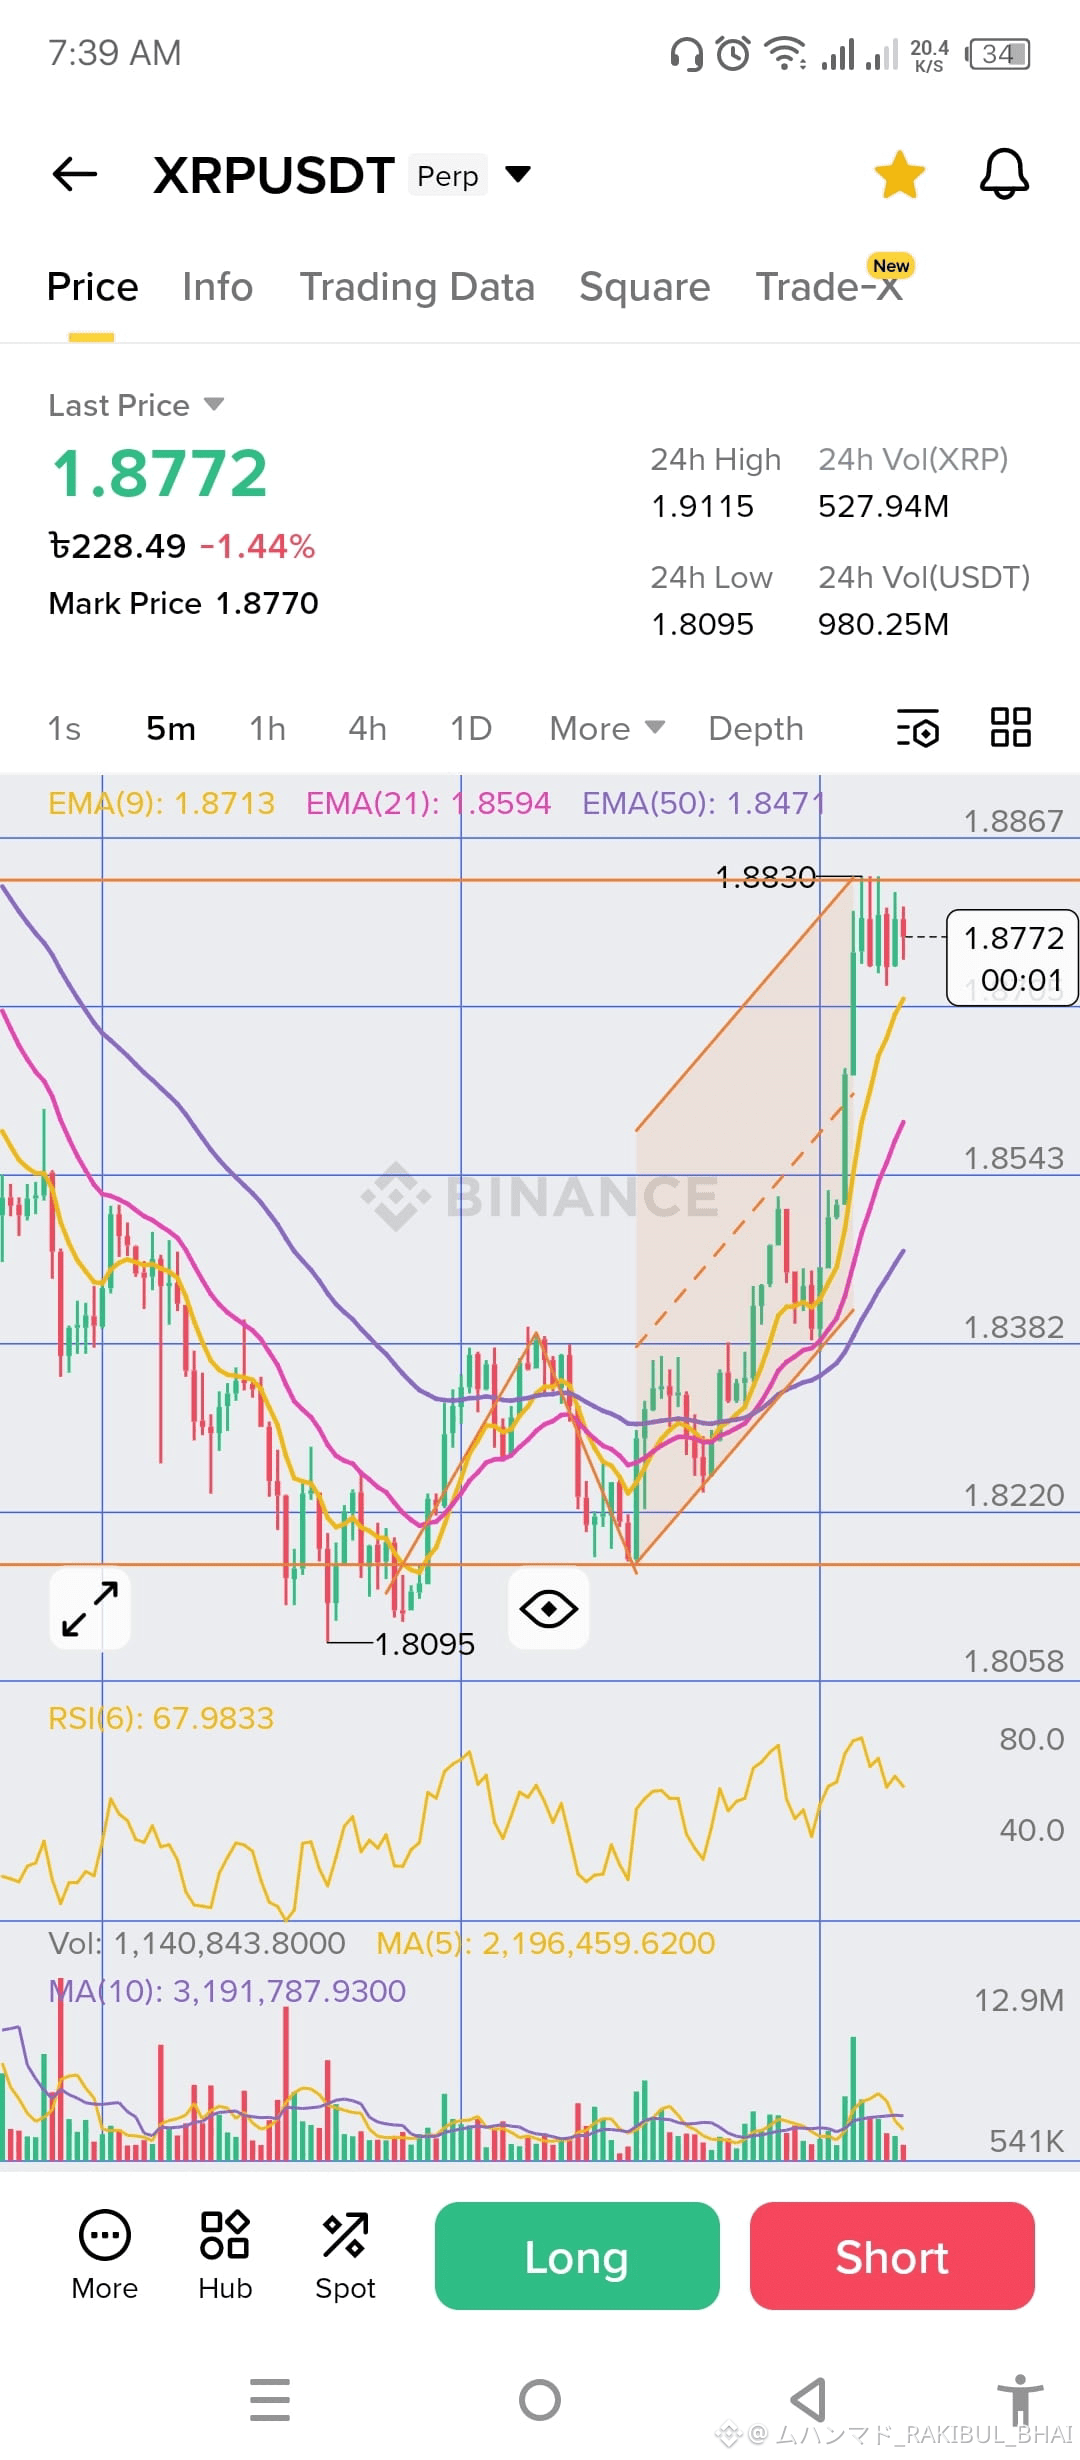Tap the red Short button
The width and height of the screenshot is (1080, 2460).
point(892,2256)
